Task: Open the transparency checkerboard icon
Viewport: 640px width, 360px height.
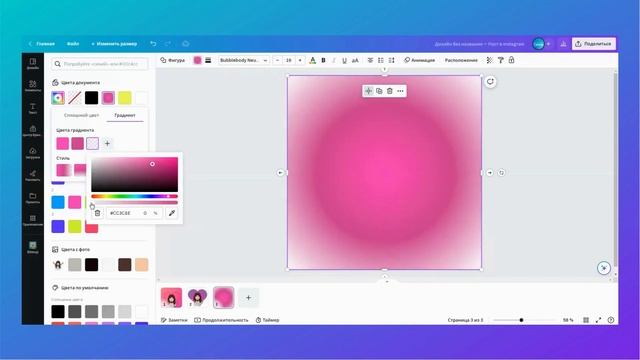Action: tap(489, 60)
